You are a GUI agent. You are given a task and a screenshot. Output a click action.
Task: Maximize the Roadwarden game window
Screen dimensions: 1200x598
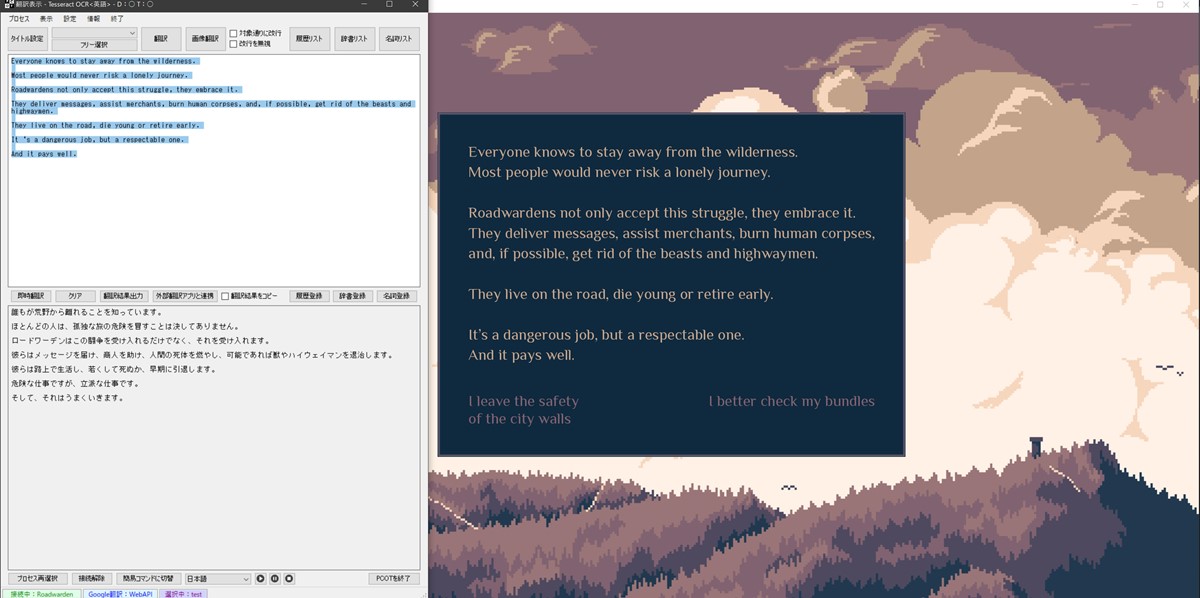pos(1160,5)
